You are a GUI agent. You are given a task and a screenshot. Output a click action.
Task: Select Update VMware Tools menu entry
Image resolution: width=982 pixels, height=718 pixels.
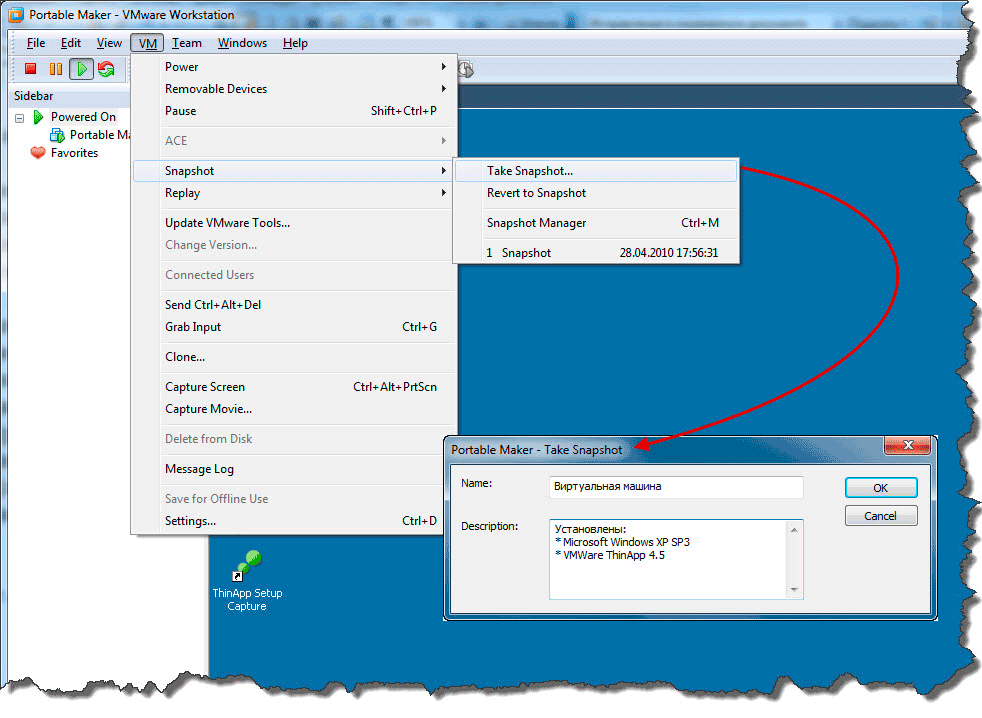click(x=295, y=223)
